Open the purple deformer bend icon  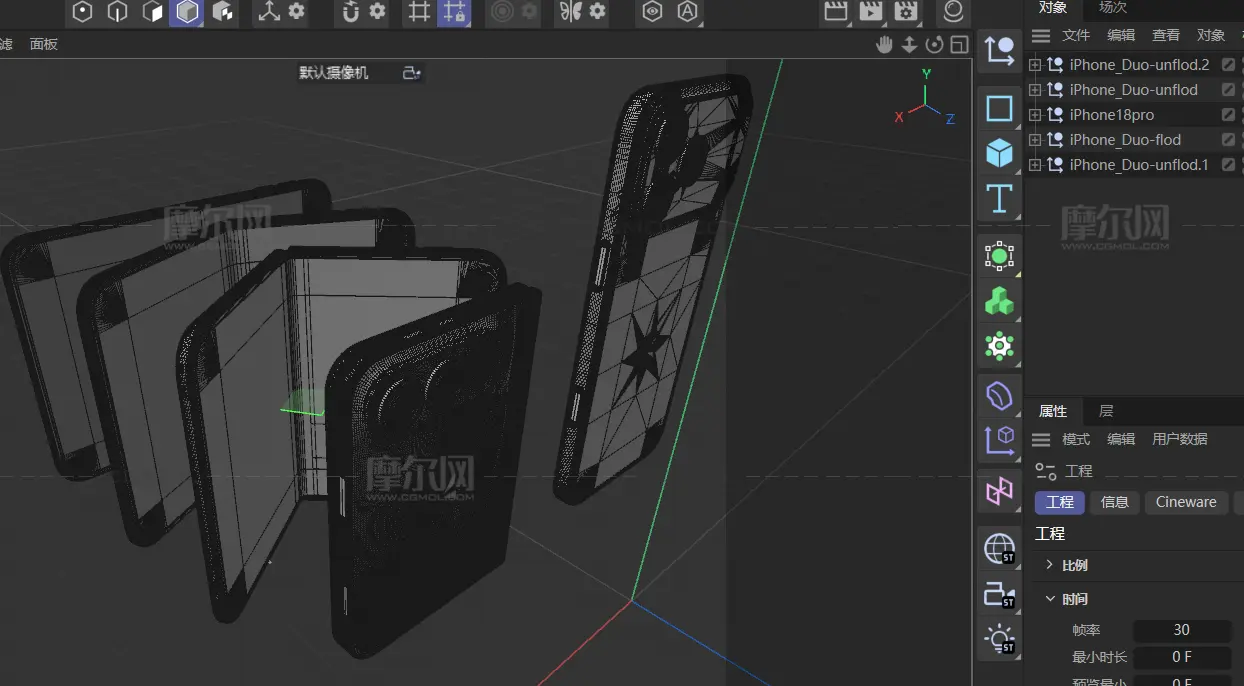[x=999, y=396]
